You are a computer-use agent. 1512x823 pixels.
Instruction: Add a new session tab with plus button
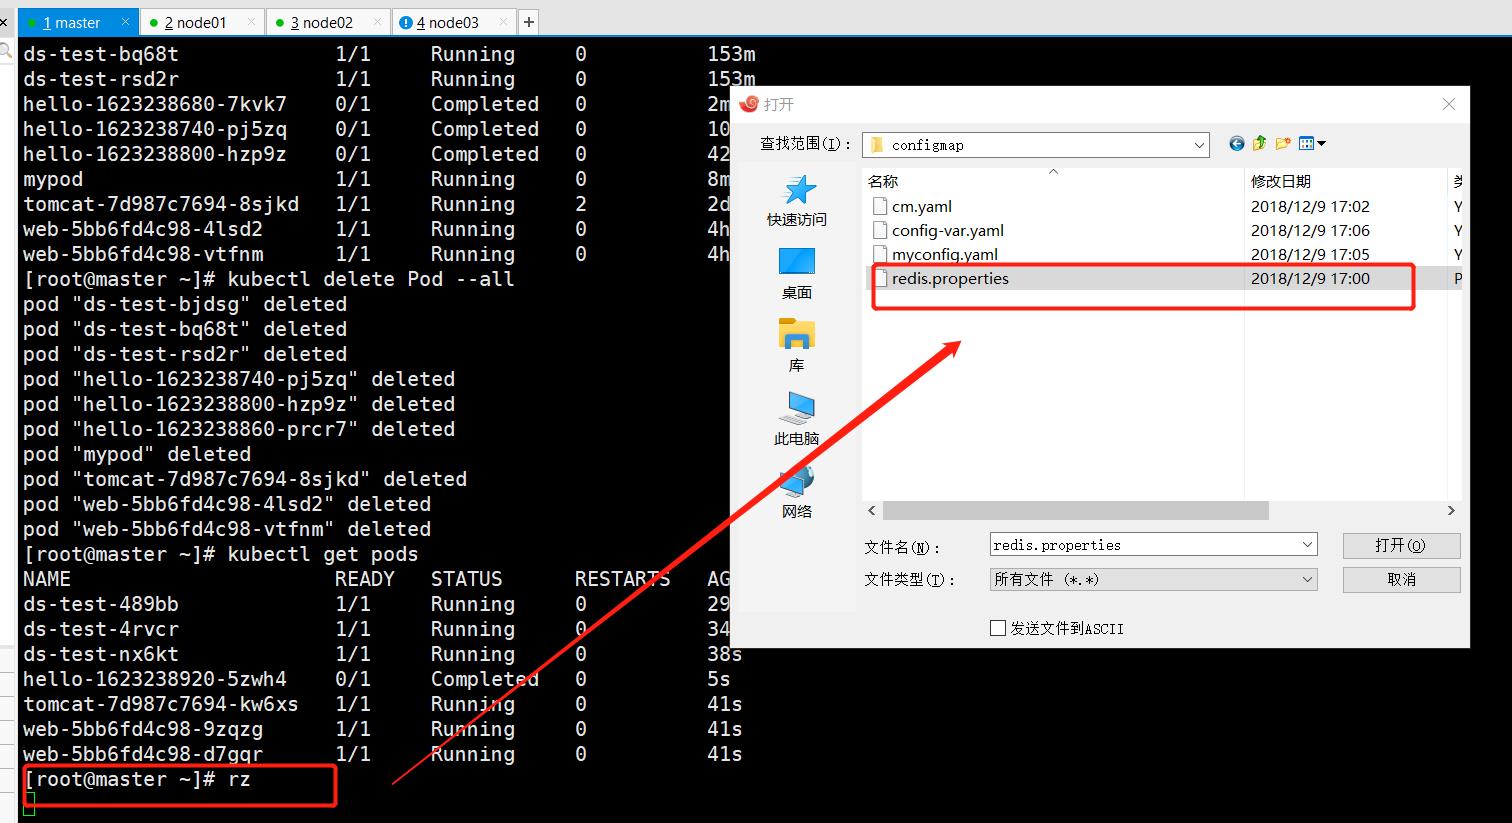click(528, 22)
